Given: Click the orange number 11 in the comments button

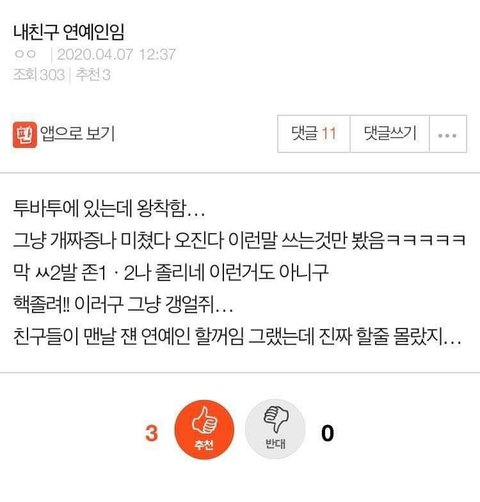Looking at the screenshot, I should pyautogui.click(x=329, y=133).
